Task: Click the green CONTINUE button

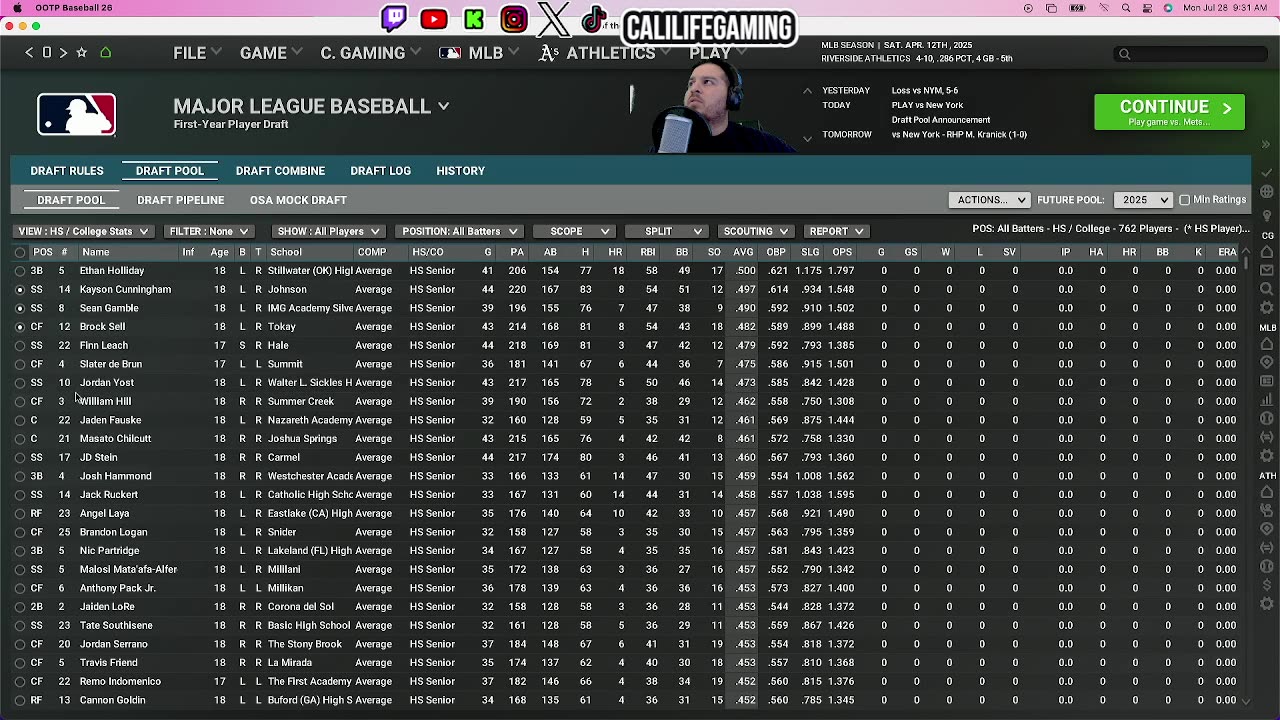Action: (x=1170, y=112)
